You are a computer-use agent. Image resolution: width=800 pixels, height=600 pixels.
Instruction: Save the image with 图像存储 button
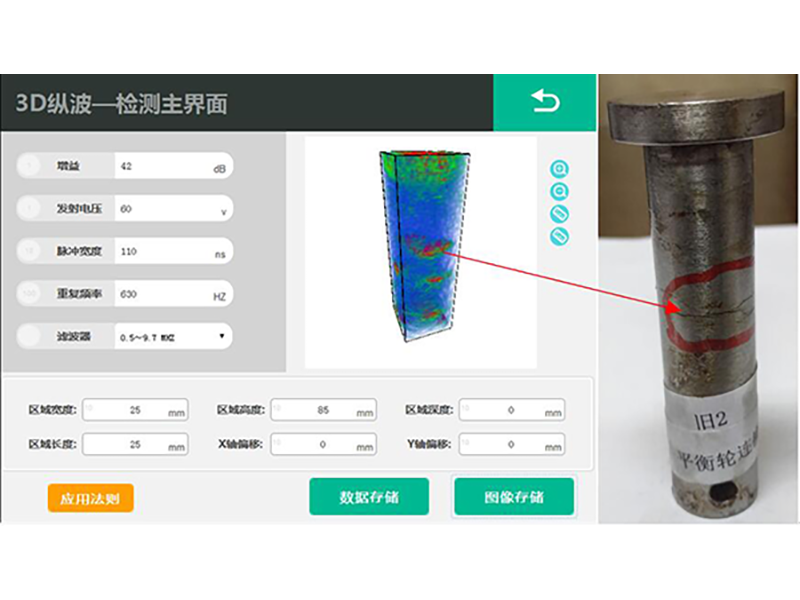[514, 497]
